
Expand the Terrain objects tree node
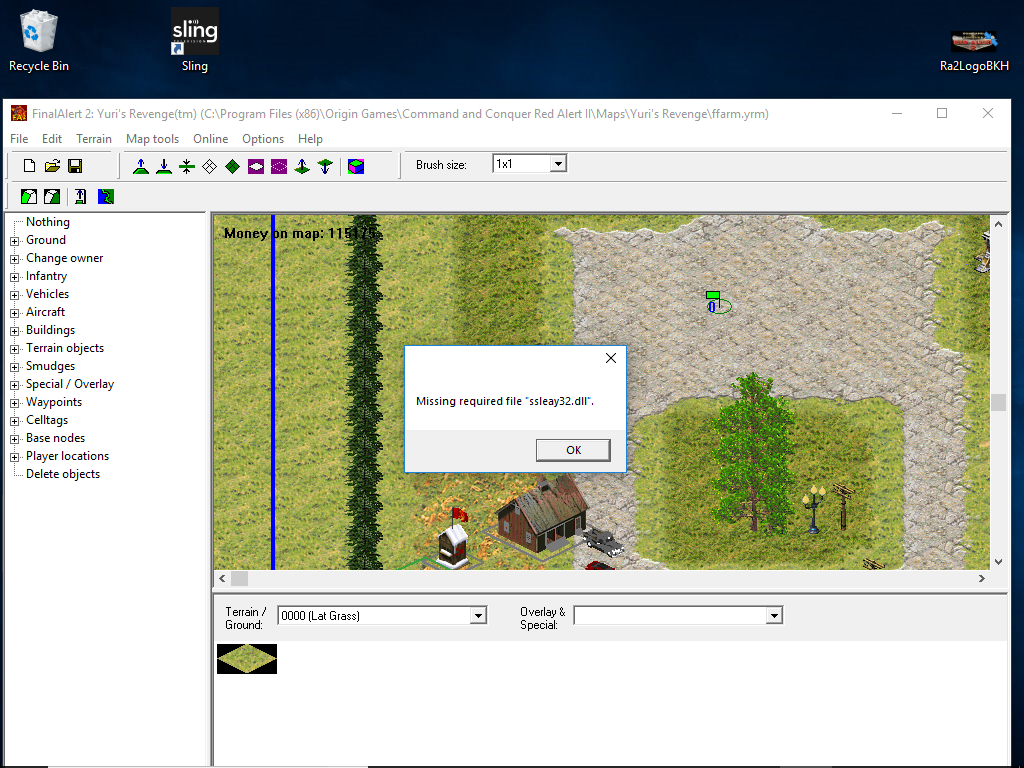[14, 349]
